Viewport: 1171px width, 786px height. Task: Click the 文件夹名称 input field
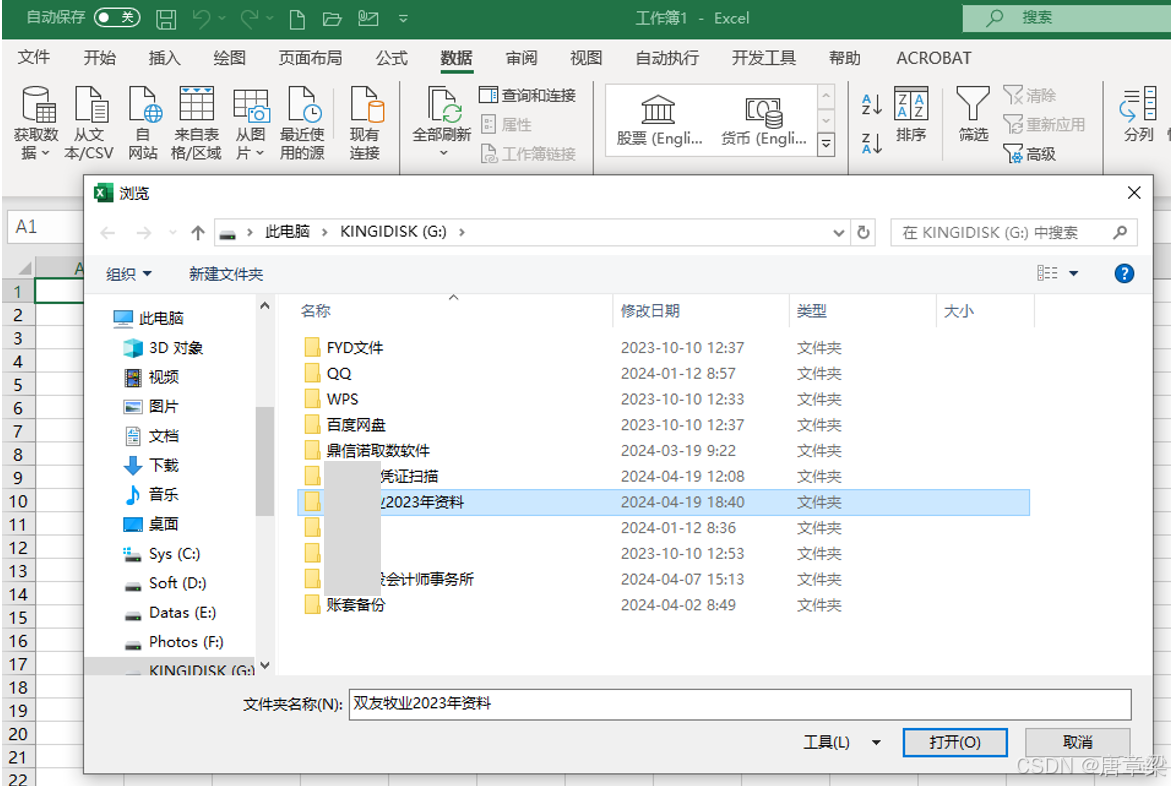(739, 704)
